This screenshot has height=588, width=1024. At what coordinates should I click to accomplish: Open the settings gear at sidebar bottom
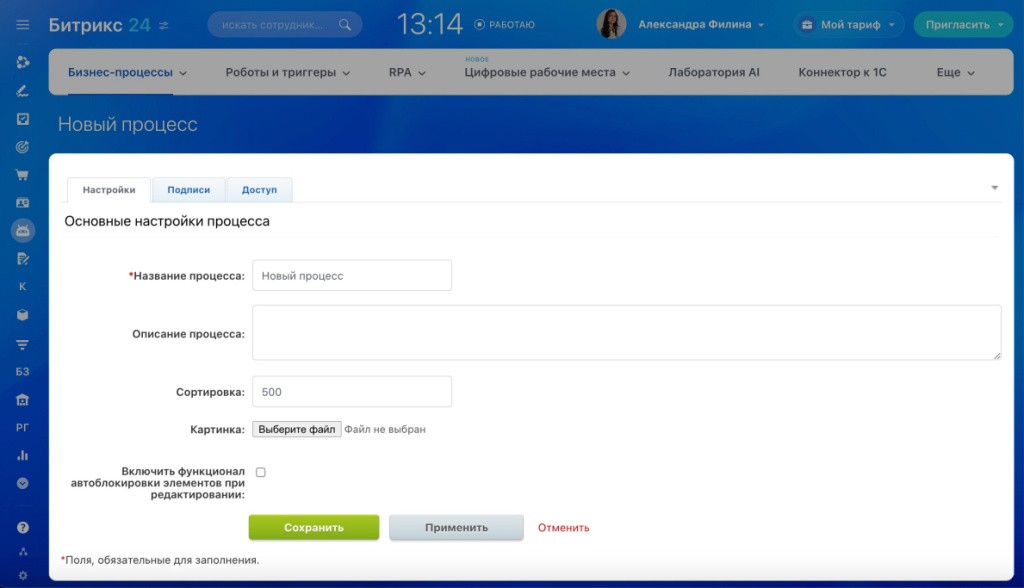coord(22,575)
